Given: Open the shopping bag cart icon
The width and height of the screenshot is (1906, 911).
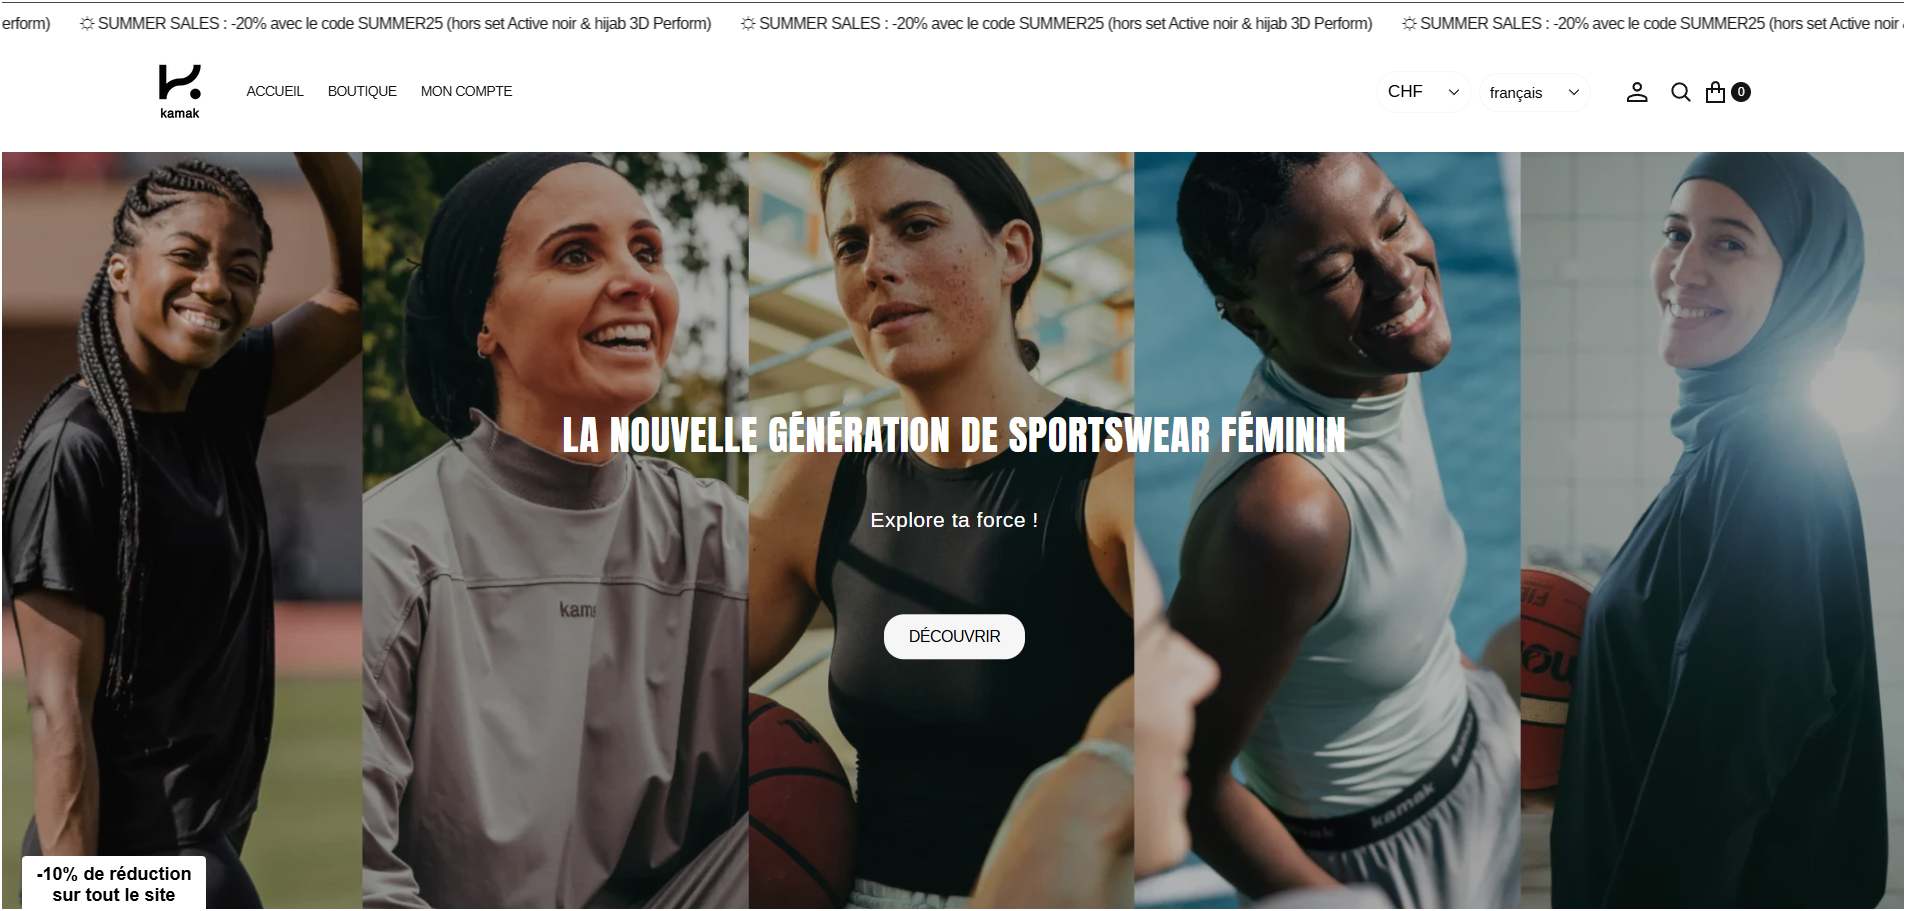Looking at the screenshot, I should [1716, 92].
